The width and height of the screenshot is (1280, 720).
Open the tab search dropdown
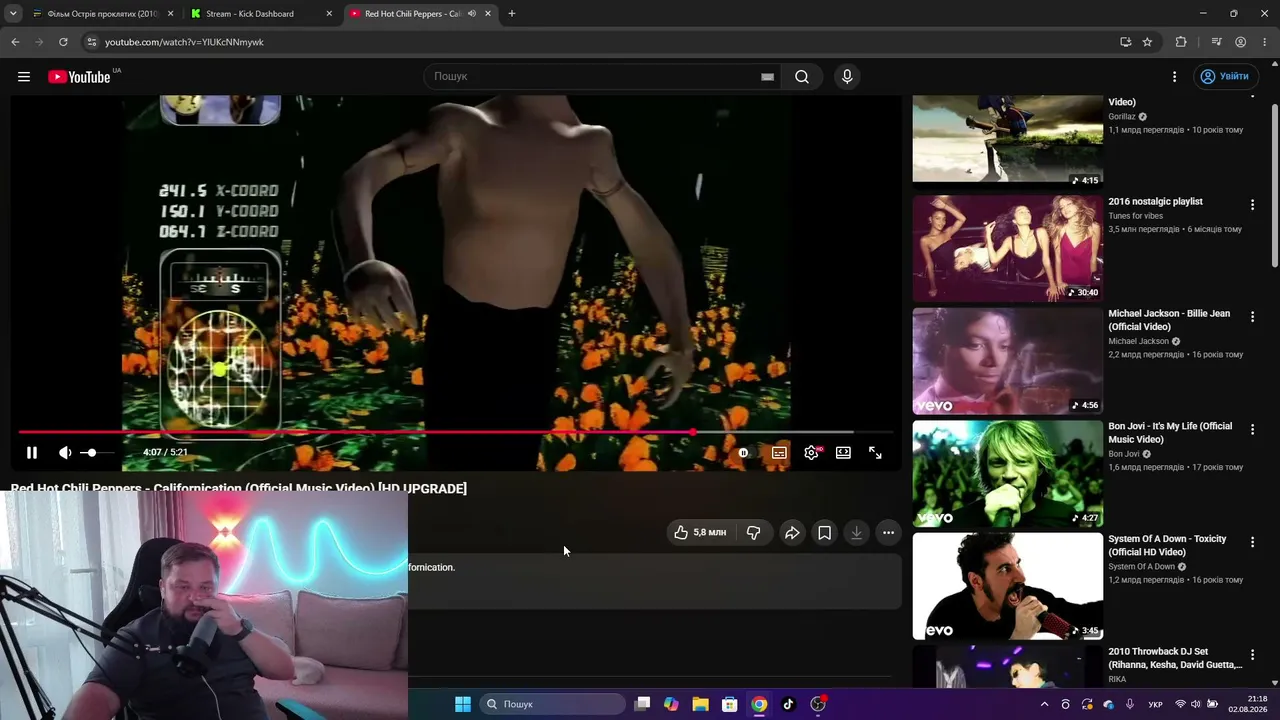(x=13, y=14)
